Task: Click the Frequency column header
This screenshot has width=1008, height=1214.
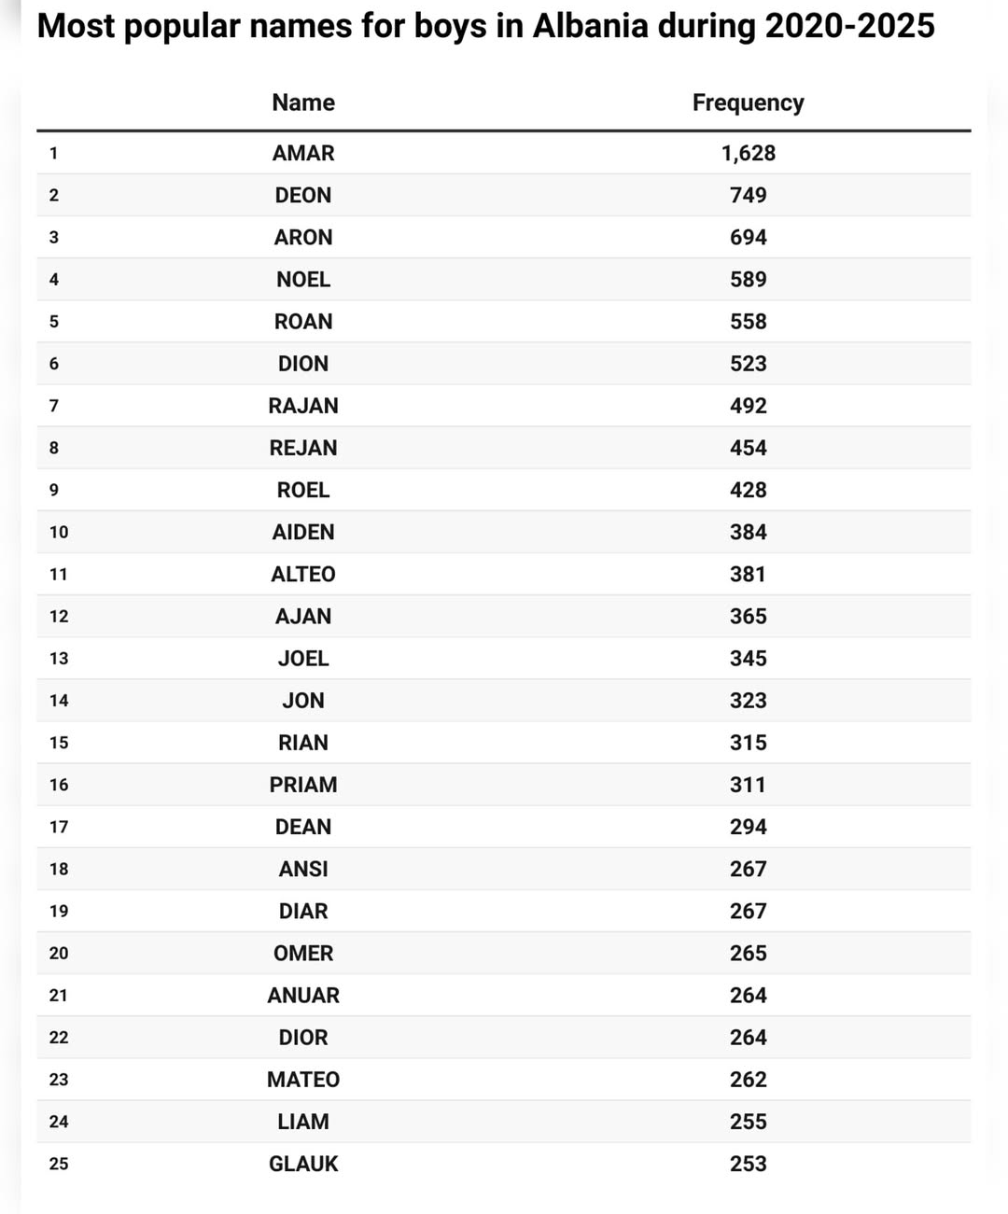Action: point(747,103)
